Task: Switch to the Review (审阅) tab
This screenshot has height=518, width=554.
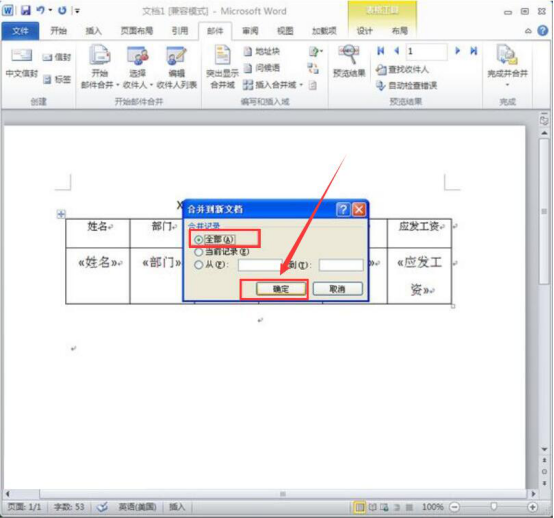Action: tap(250, 31)
